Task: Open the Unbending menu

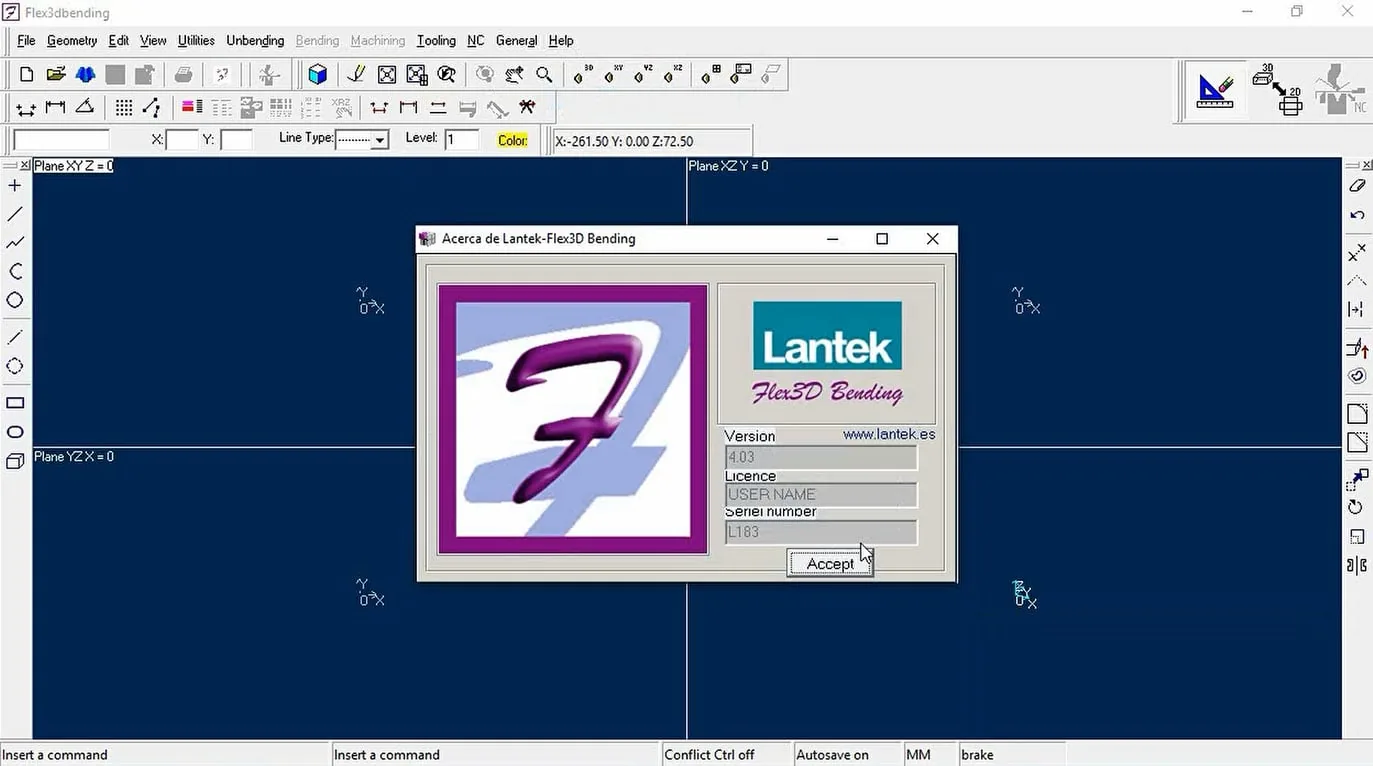Action: (255, 40)
